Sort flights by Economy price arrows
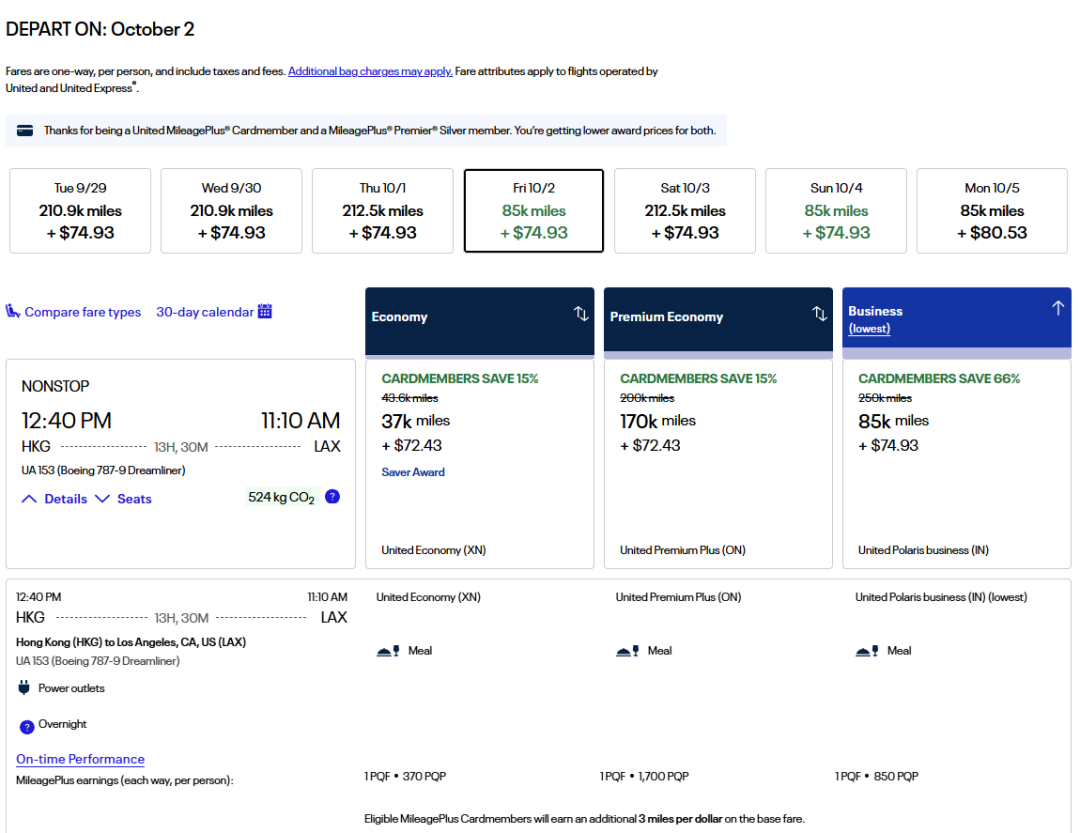 581,314
